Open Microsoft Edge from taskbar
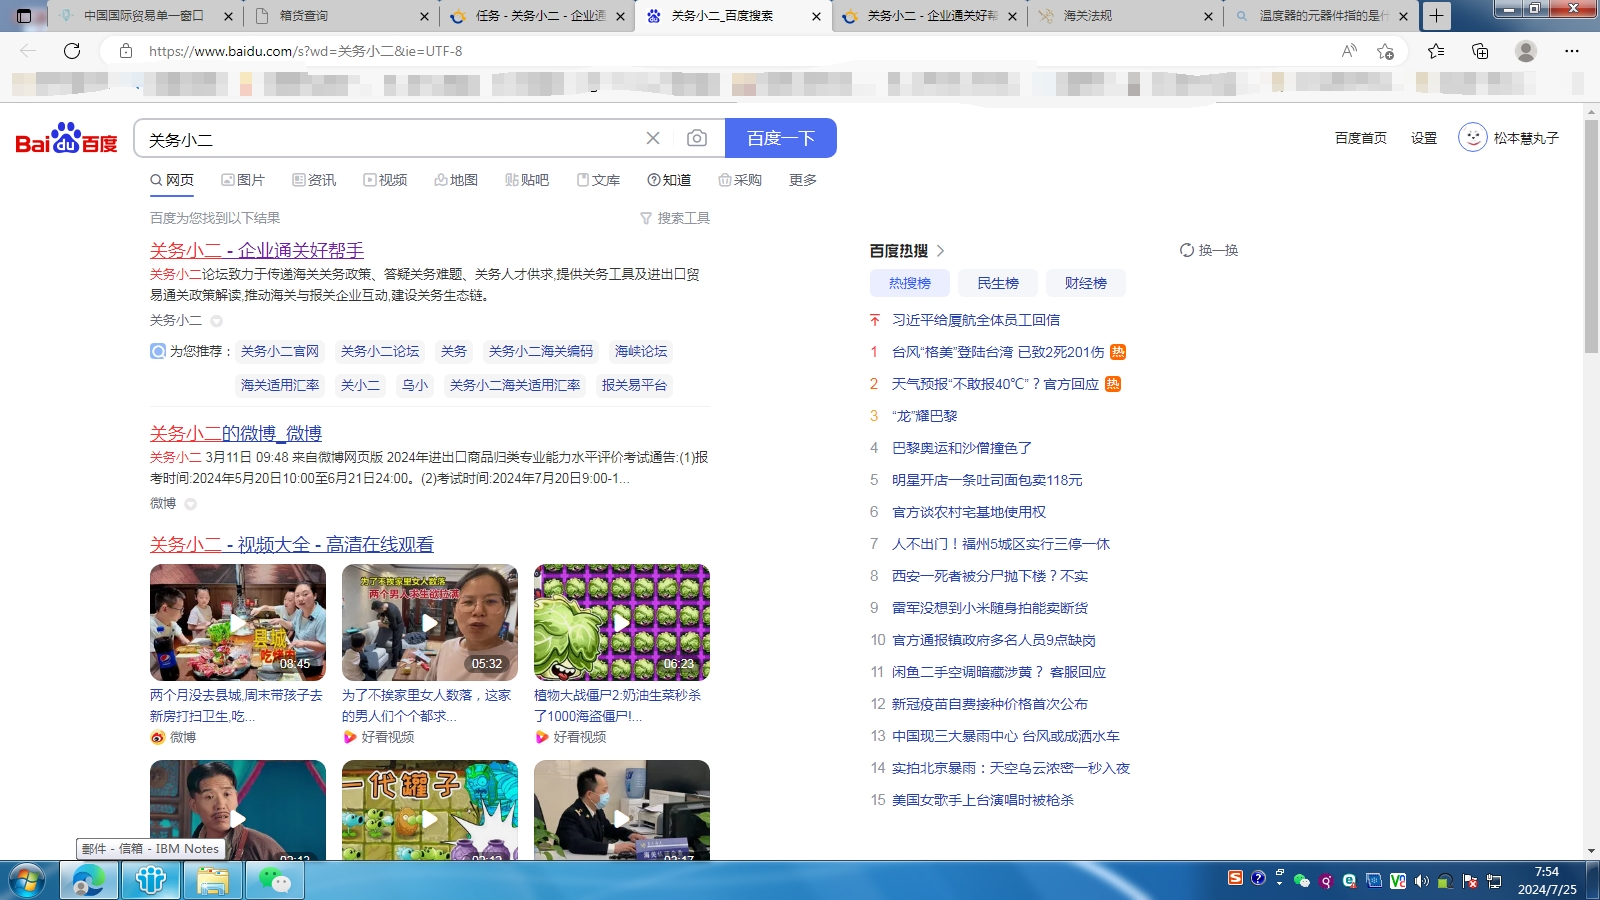The width and height of the screenshot is (1600, 900). coord(89,881)
